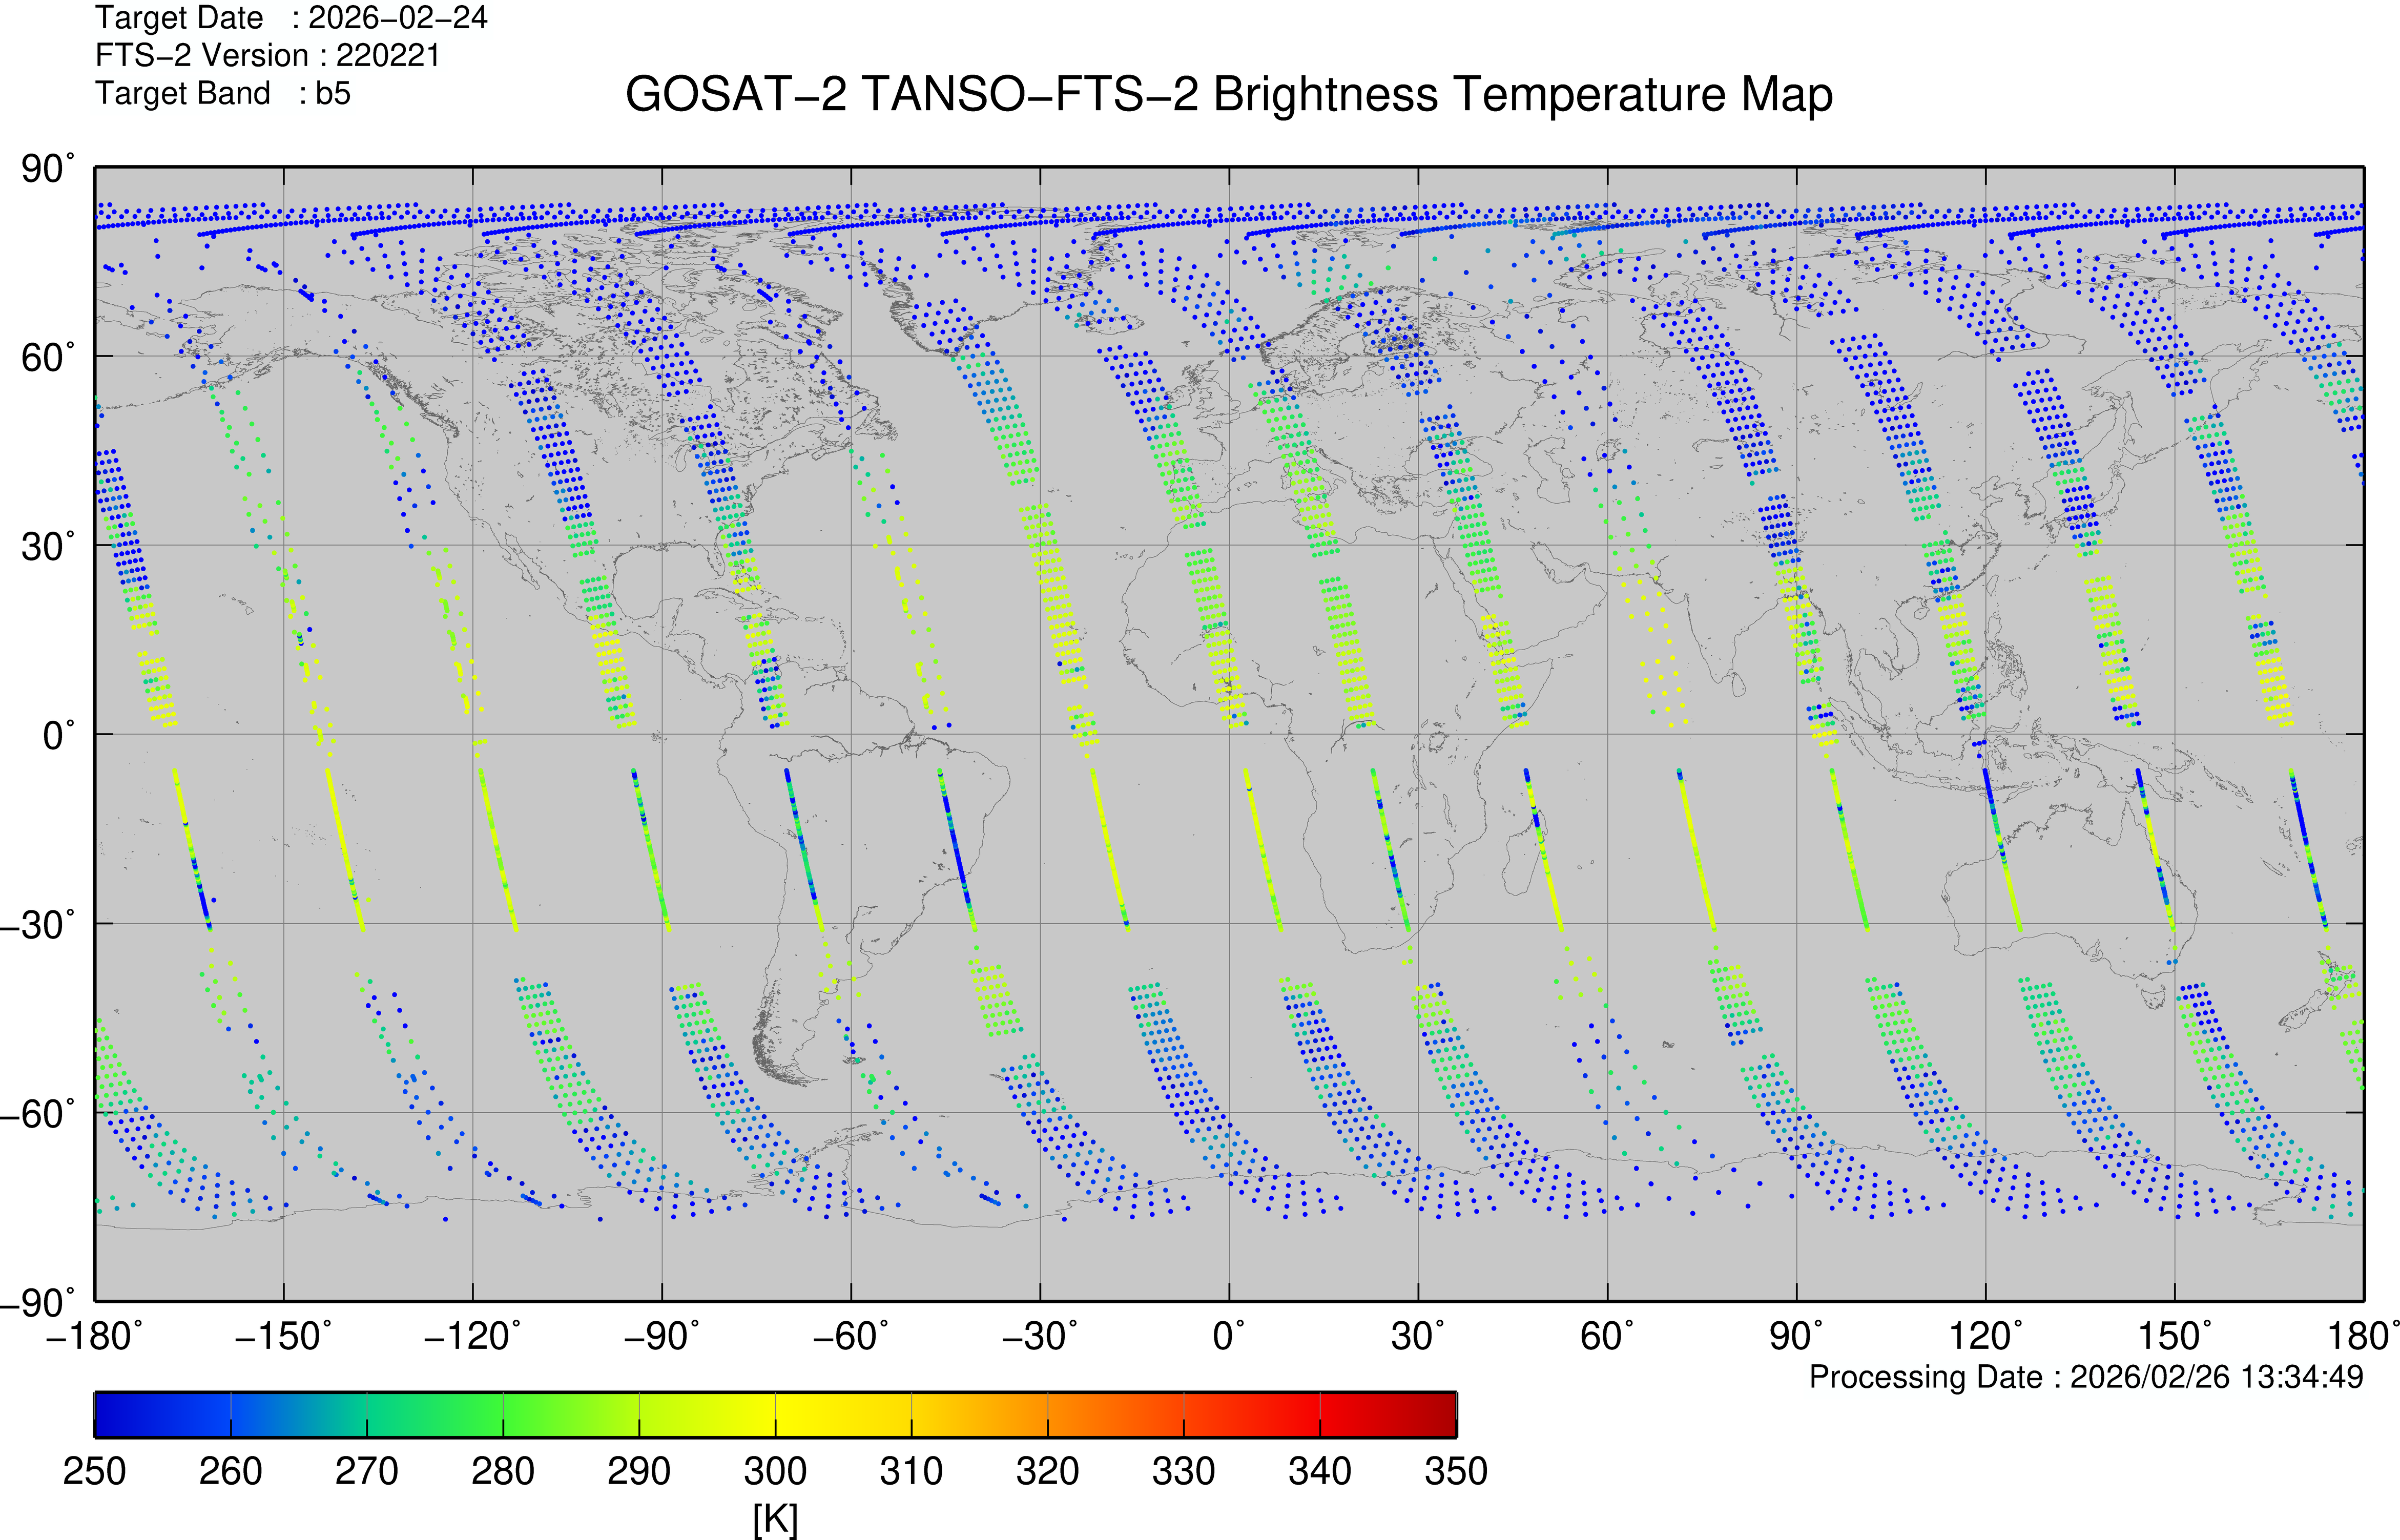Click the orange colorbar segment near 320
Image resolution: width=2400 pixels, height=1540 pixels.
point(1048,1414)
